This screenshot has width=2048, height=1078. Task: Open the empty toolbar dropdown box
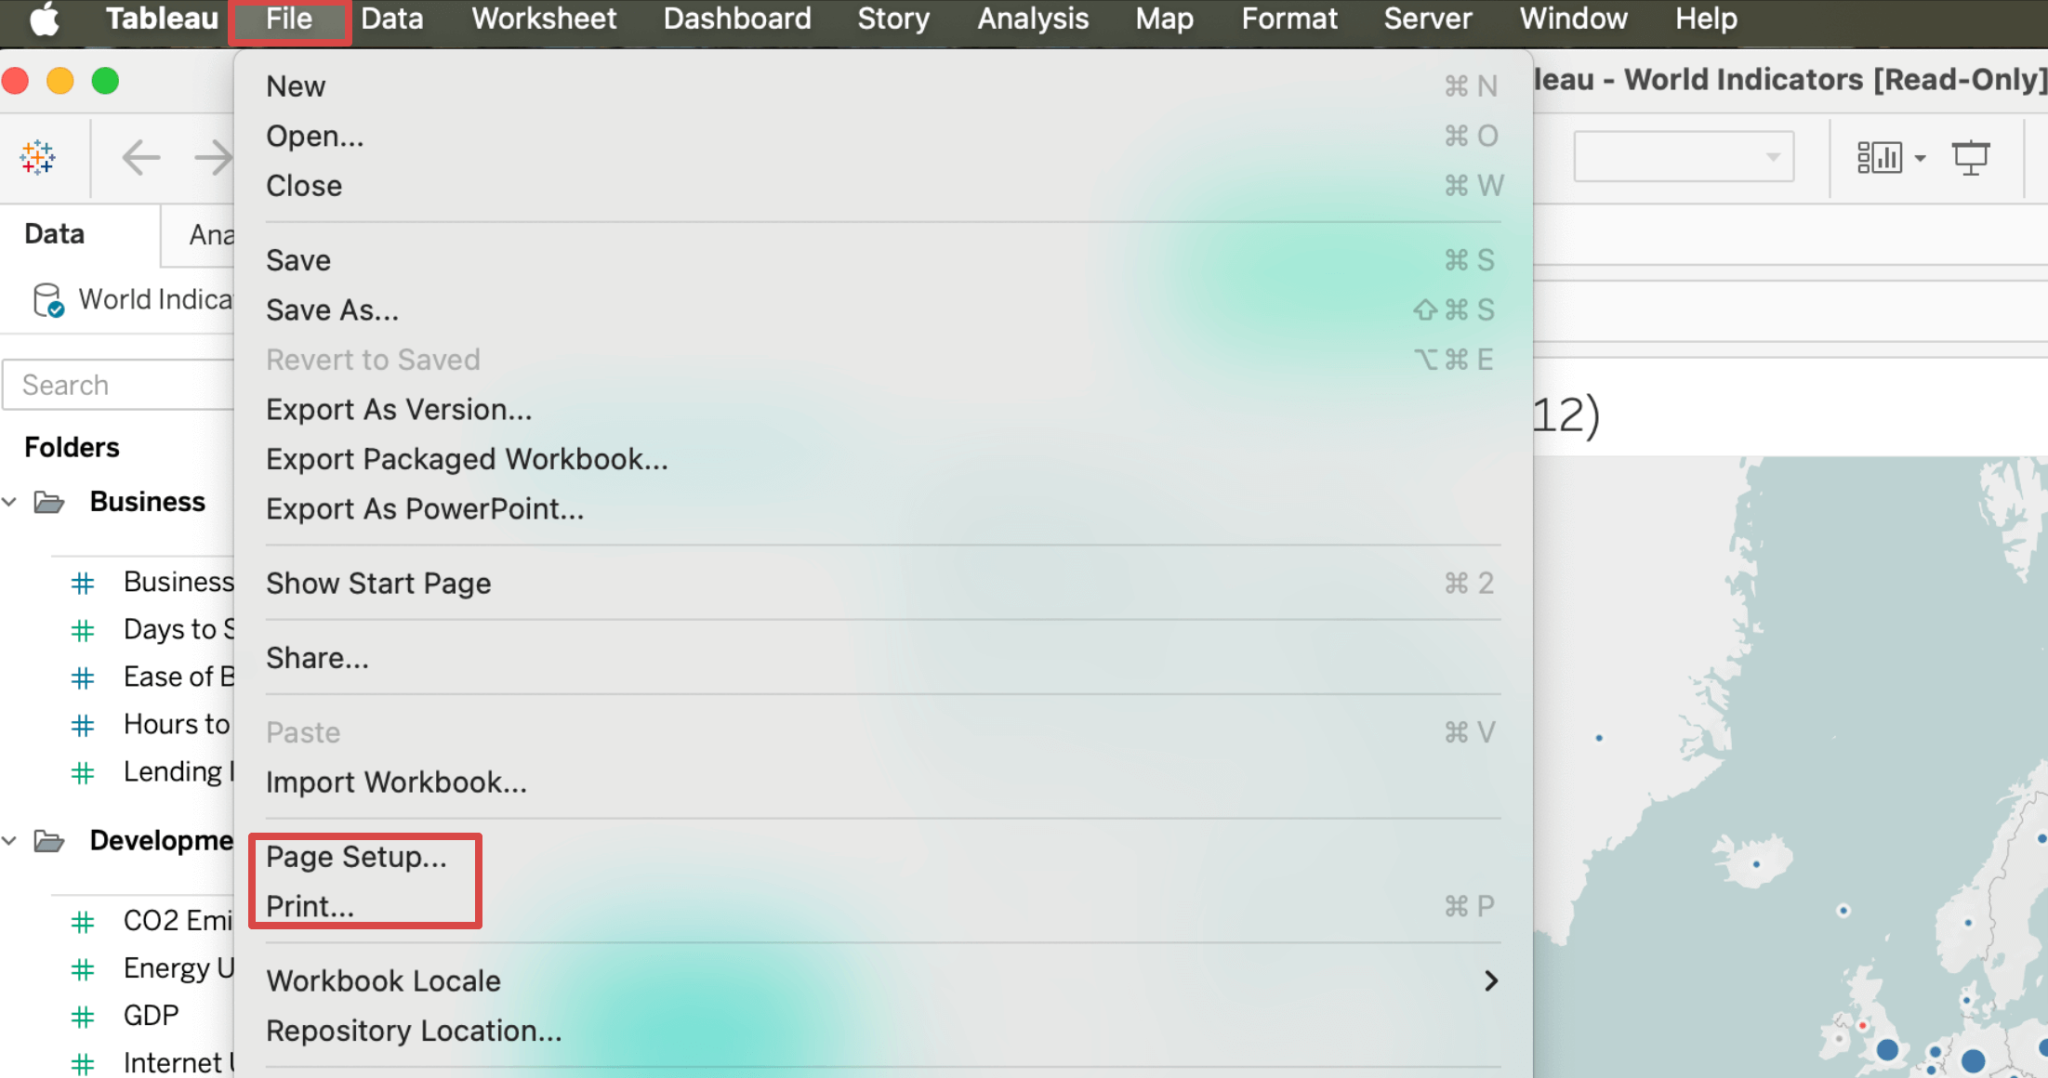click(x=1683, y=157)
